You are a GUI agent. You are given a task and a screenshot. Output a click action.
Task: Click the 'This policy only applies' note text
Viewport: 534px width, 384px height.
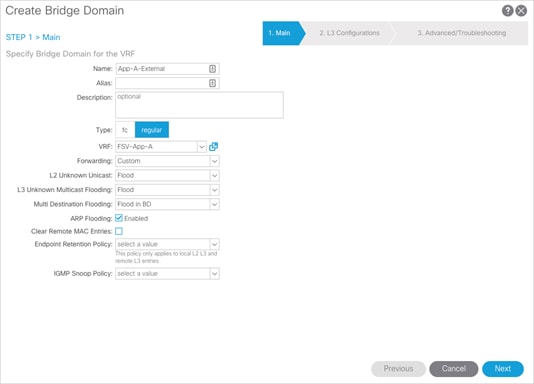(166, 257)
